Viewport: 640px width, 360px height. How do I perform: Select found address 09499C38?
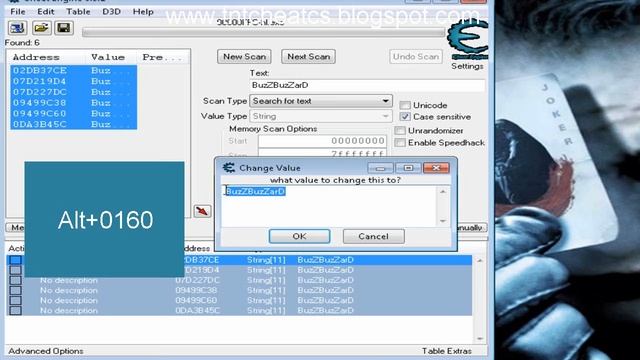click(40, 103)
